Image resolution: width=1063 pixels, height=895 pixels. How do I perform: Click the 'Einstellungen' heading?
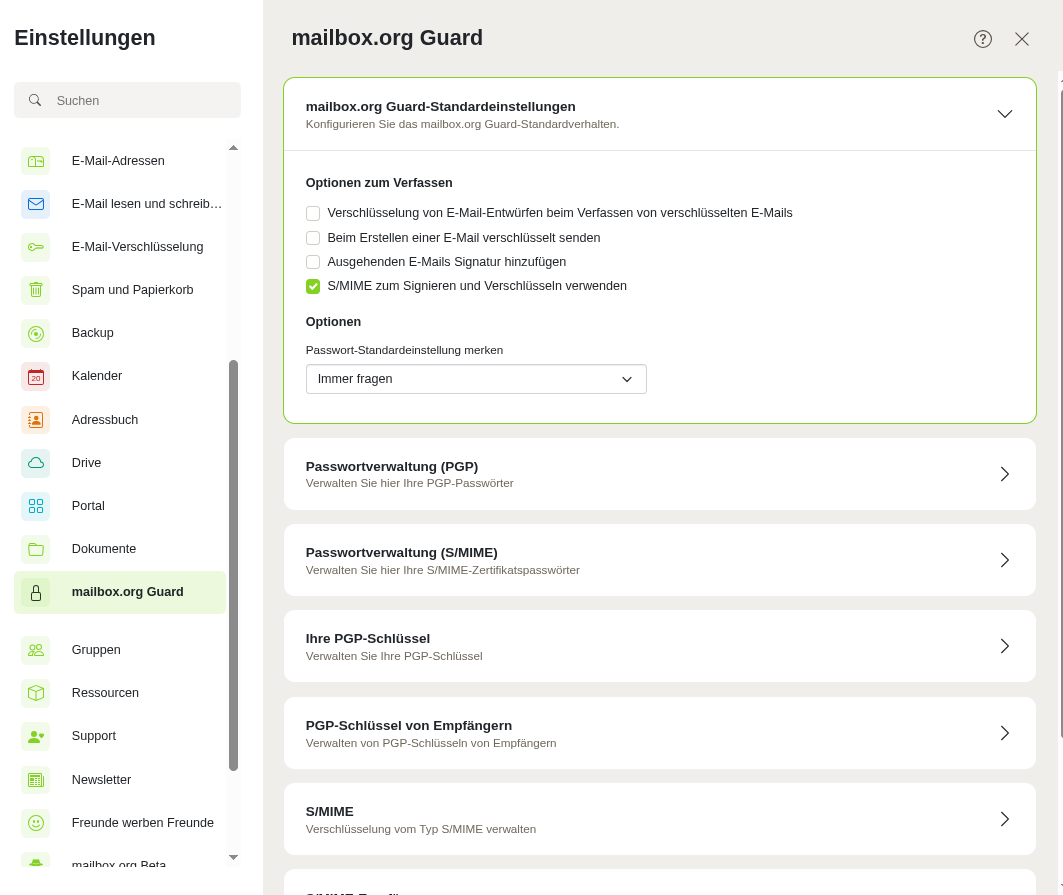(85, 38)
